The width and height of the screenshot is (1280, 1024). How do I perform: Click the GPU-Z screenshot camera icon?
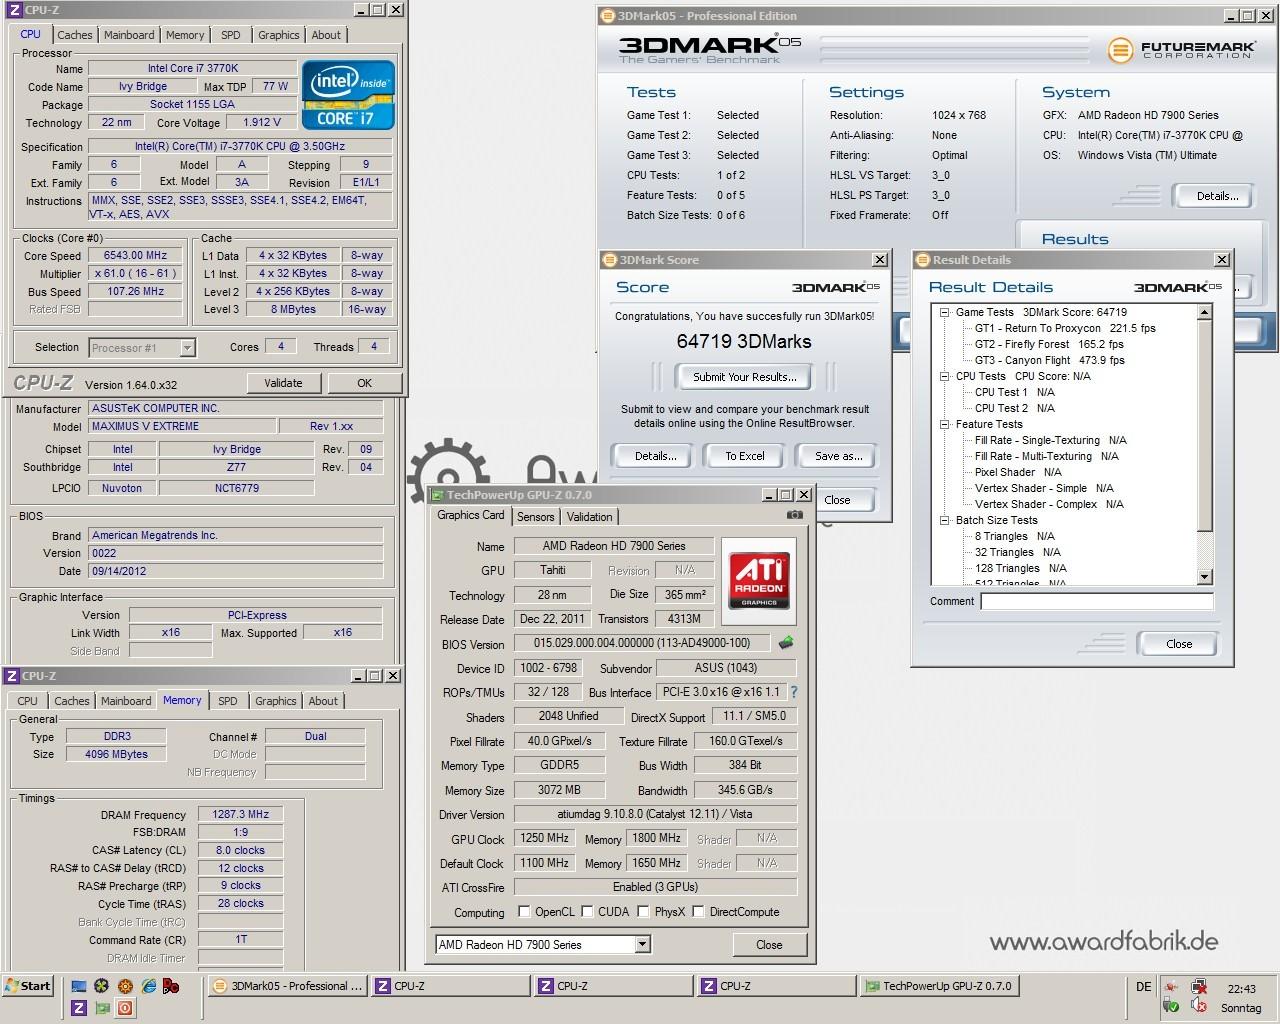794,515
